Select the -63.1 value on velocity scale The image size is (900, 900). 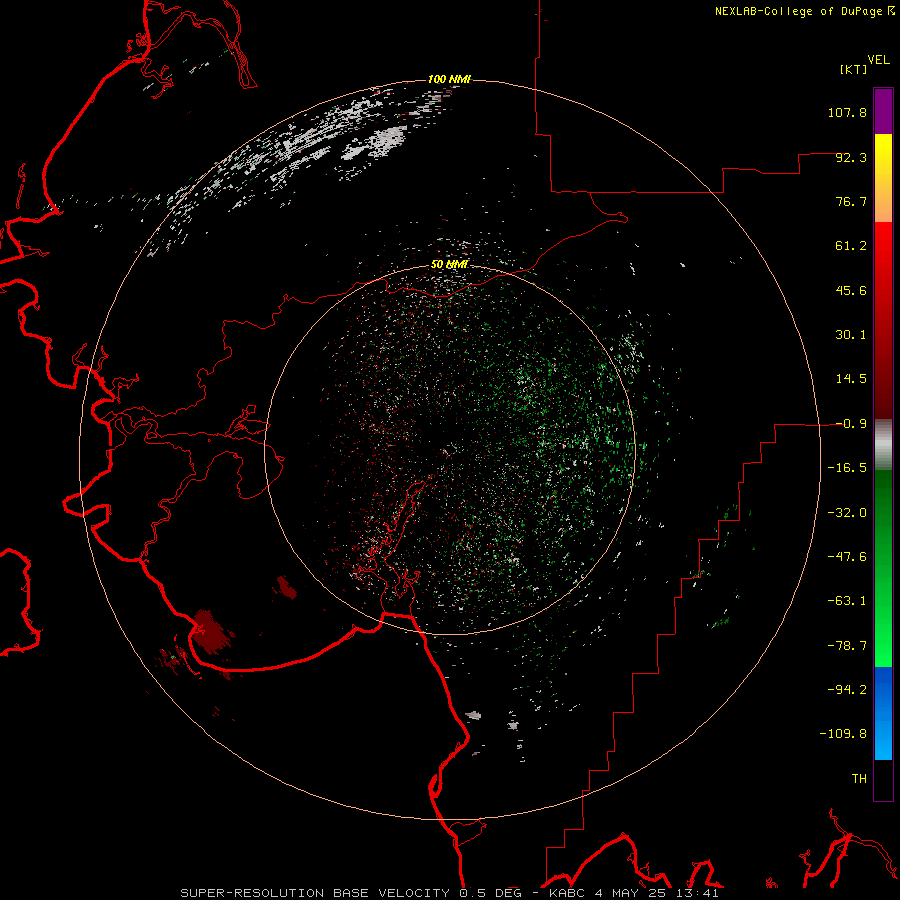(847, 601)
